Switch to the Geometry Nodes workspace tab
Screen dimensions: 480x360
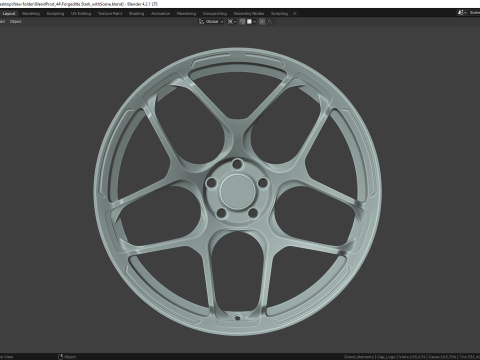[249, 14]
